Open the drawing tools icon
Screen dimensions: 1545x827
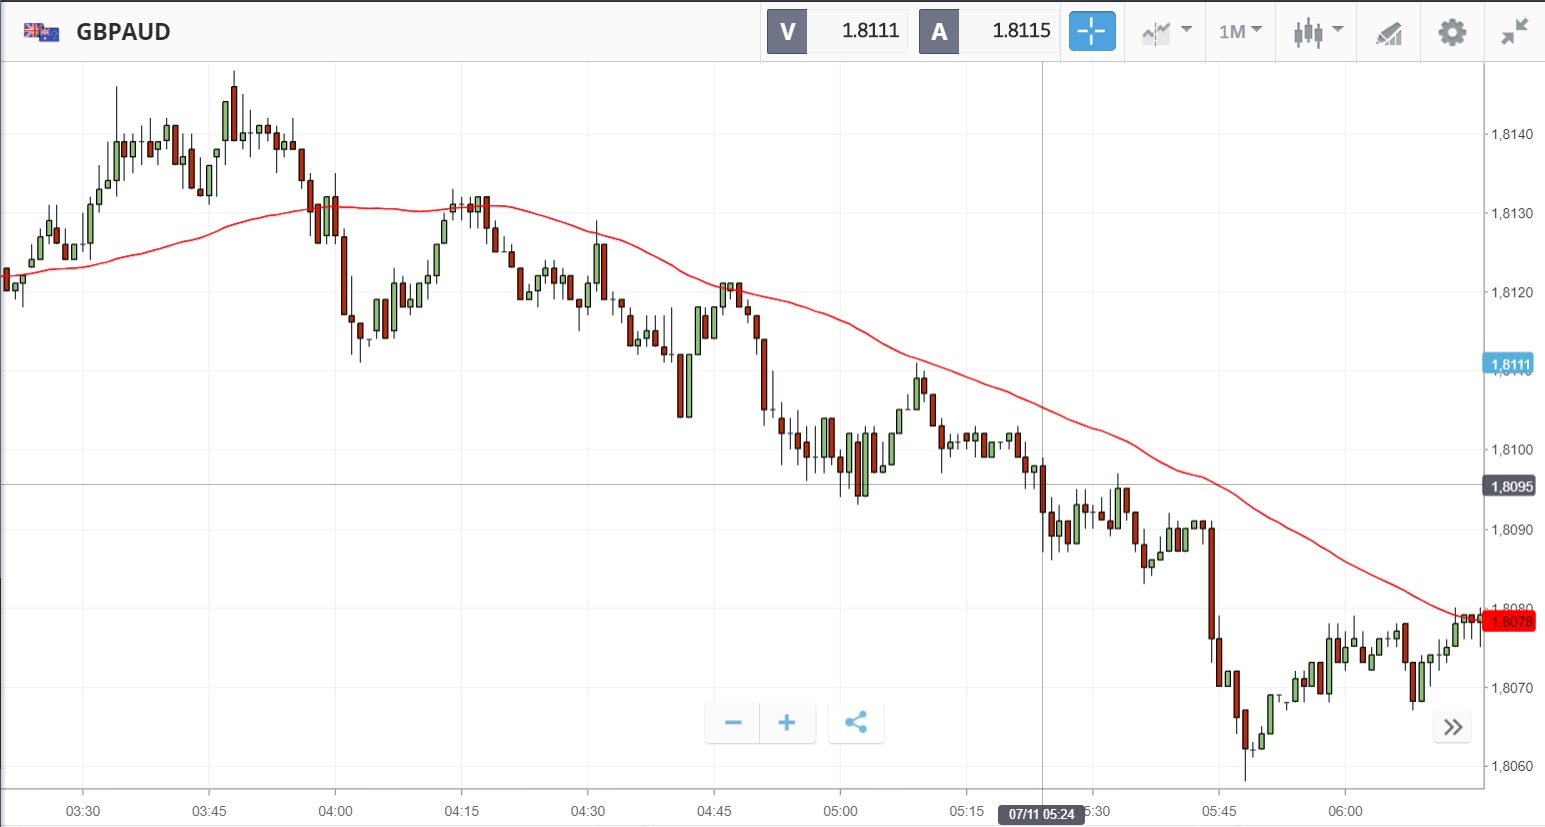point(1389,33)
